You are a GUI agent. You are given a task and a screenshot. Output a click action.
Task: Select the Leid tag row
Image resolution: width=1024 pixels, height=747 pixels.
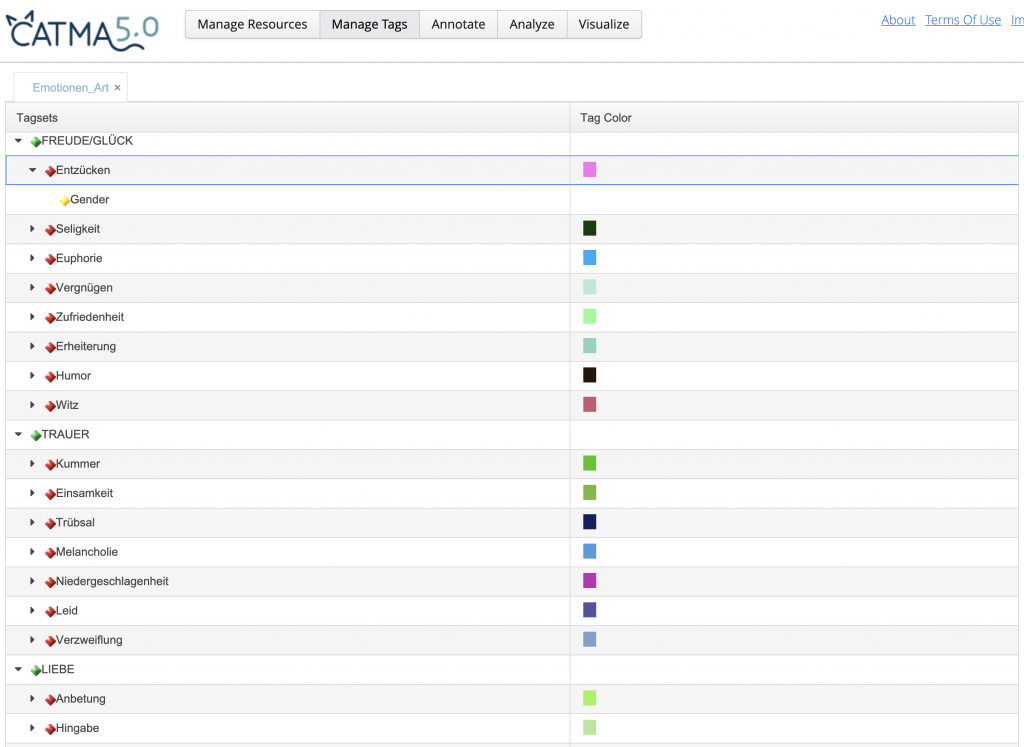[x=512, y=611]
